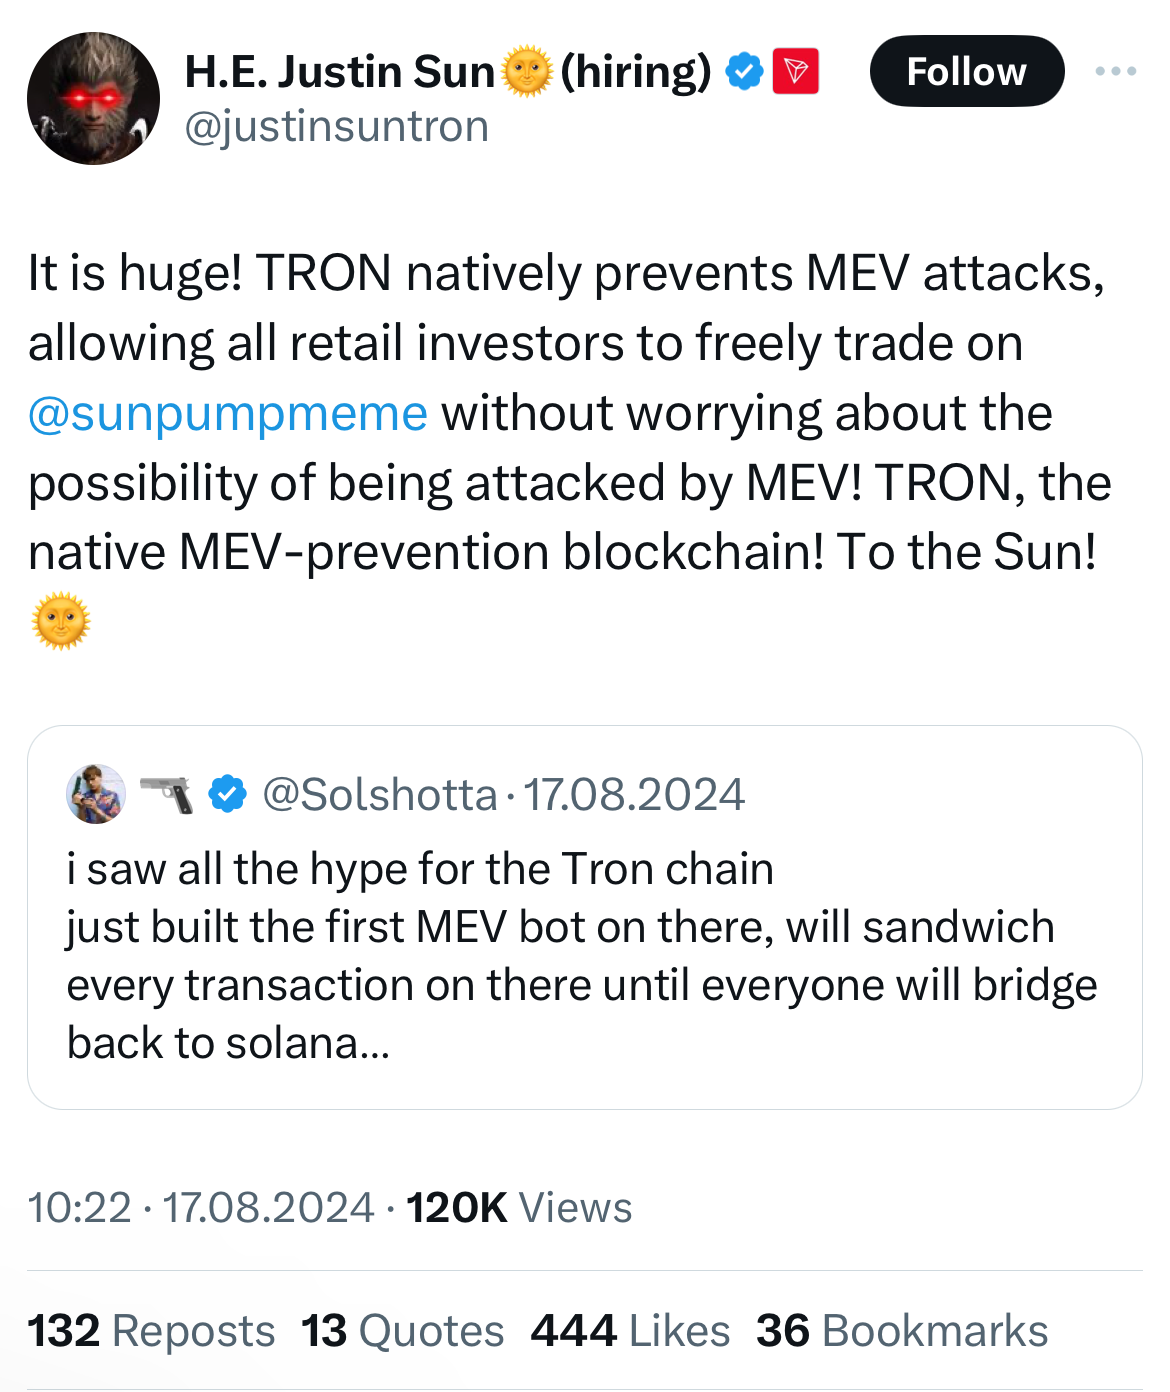The height and width of the screenshot is (1392, 1170).
Task: Click the Solshotta quoted tweet avatar
Action: click(96, 794)
